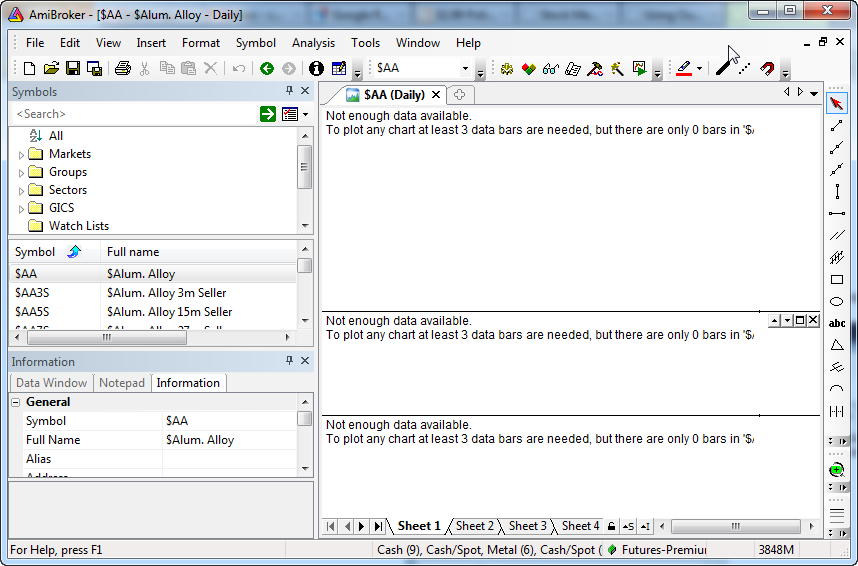Switch to the Notepad tab
The image size is (858, 566).
click(x=121, y=383)
